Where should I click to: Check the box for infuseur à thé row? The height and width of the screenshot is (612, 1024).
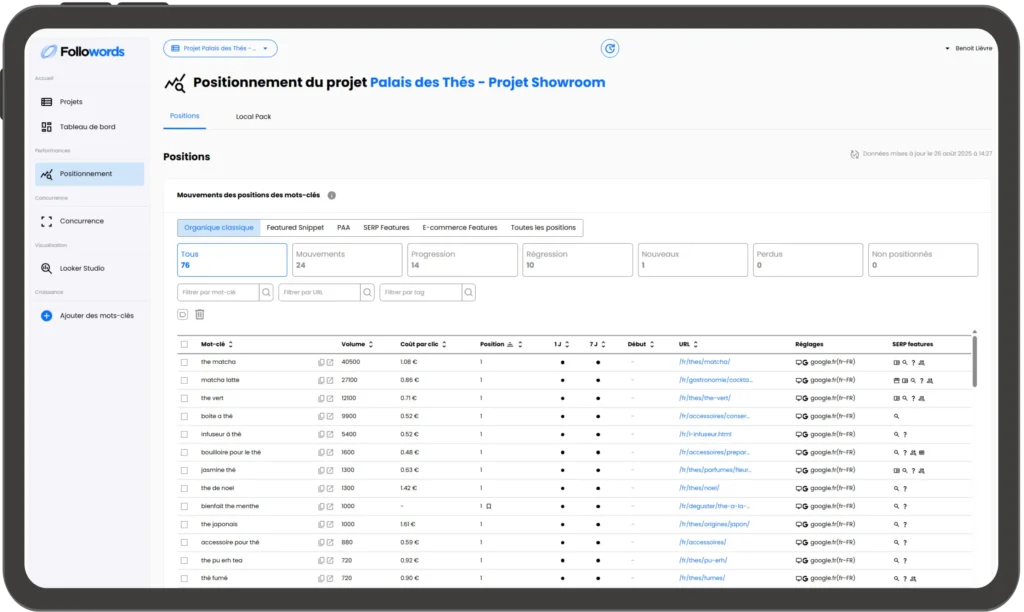pos(184,434)
